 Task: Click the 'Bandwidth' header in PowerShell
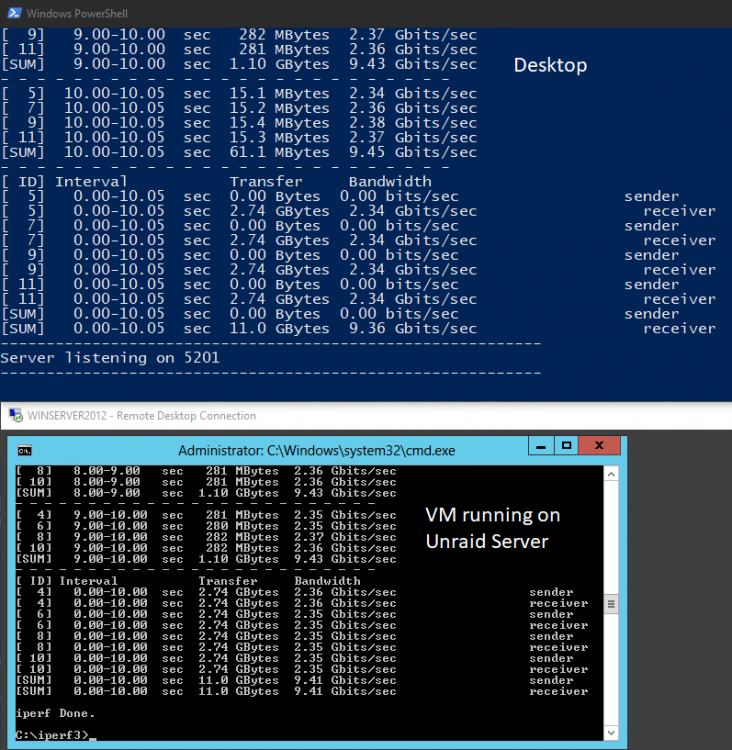click(x=390, y=182)
